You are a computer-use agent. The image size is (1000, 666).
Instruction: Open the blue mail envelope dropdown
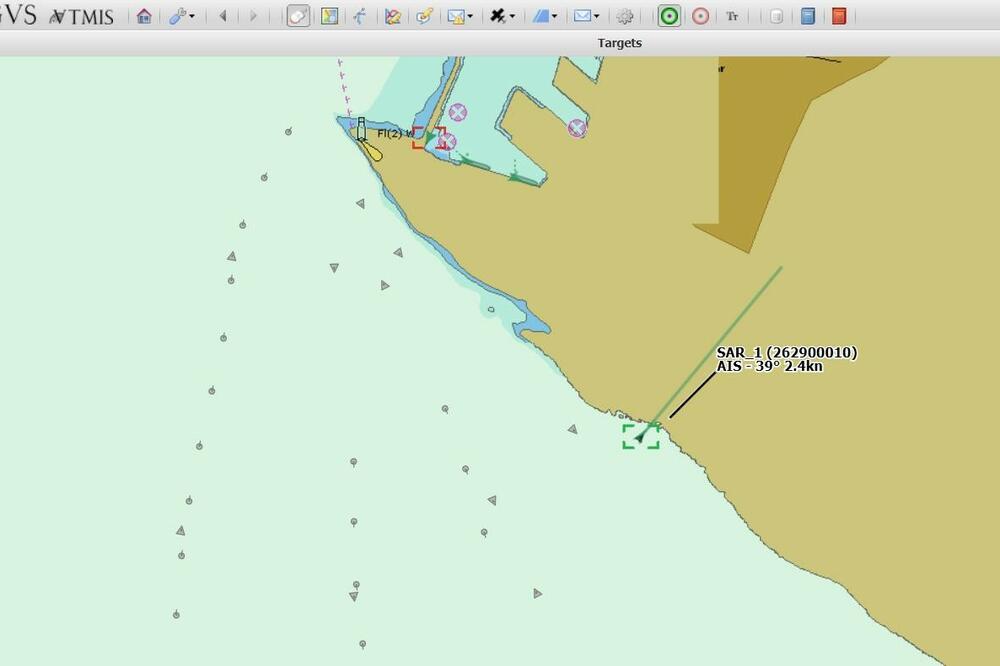click(586, 16)
